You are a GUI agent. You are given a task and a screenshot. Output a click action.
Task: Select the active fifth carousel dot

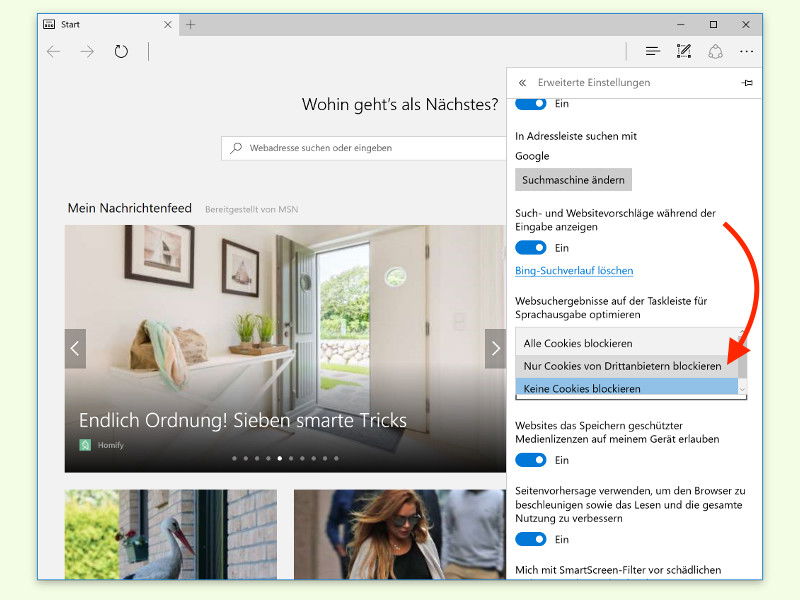point(280,458)
